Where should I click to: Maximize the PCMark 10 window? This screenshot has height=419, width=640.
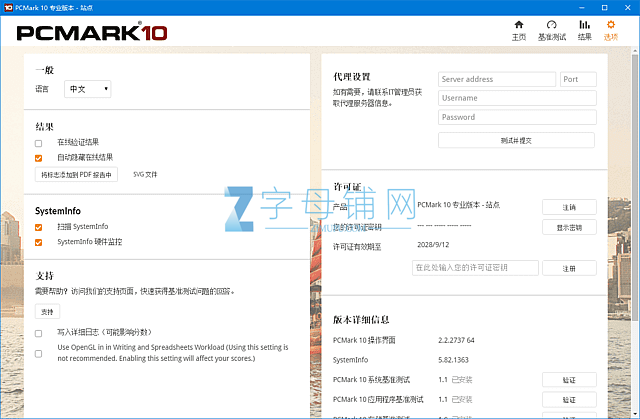tap(604, 7)
